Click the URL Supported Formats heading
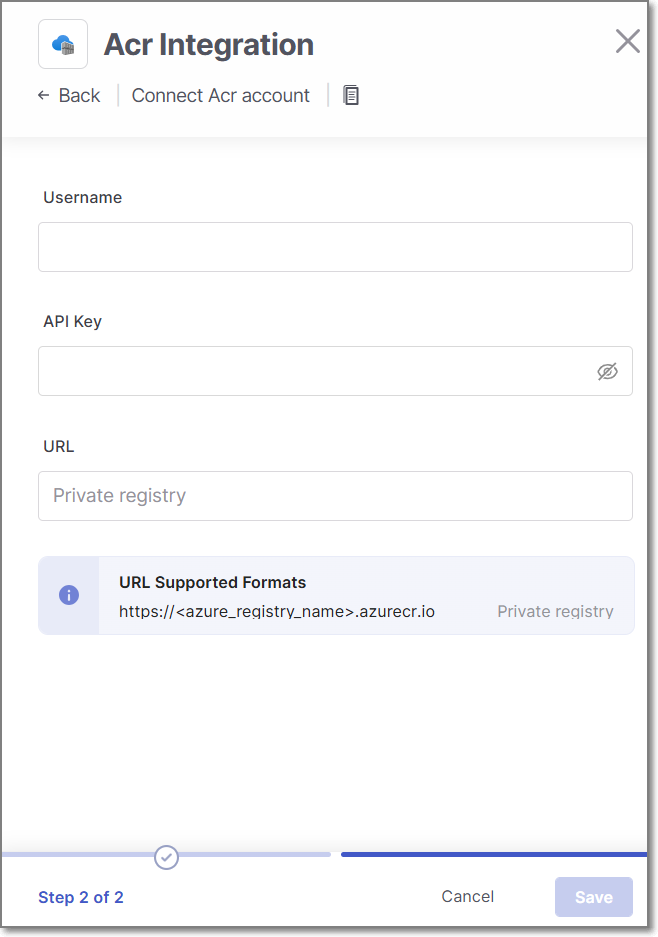 [212, 583]
